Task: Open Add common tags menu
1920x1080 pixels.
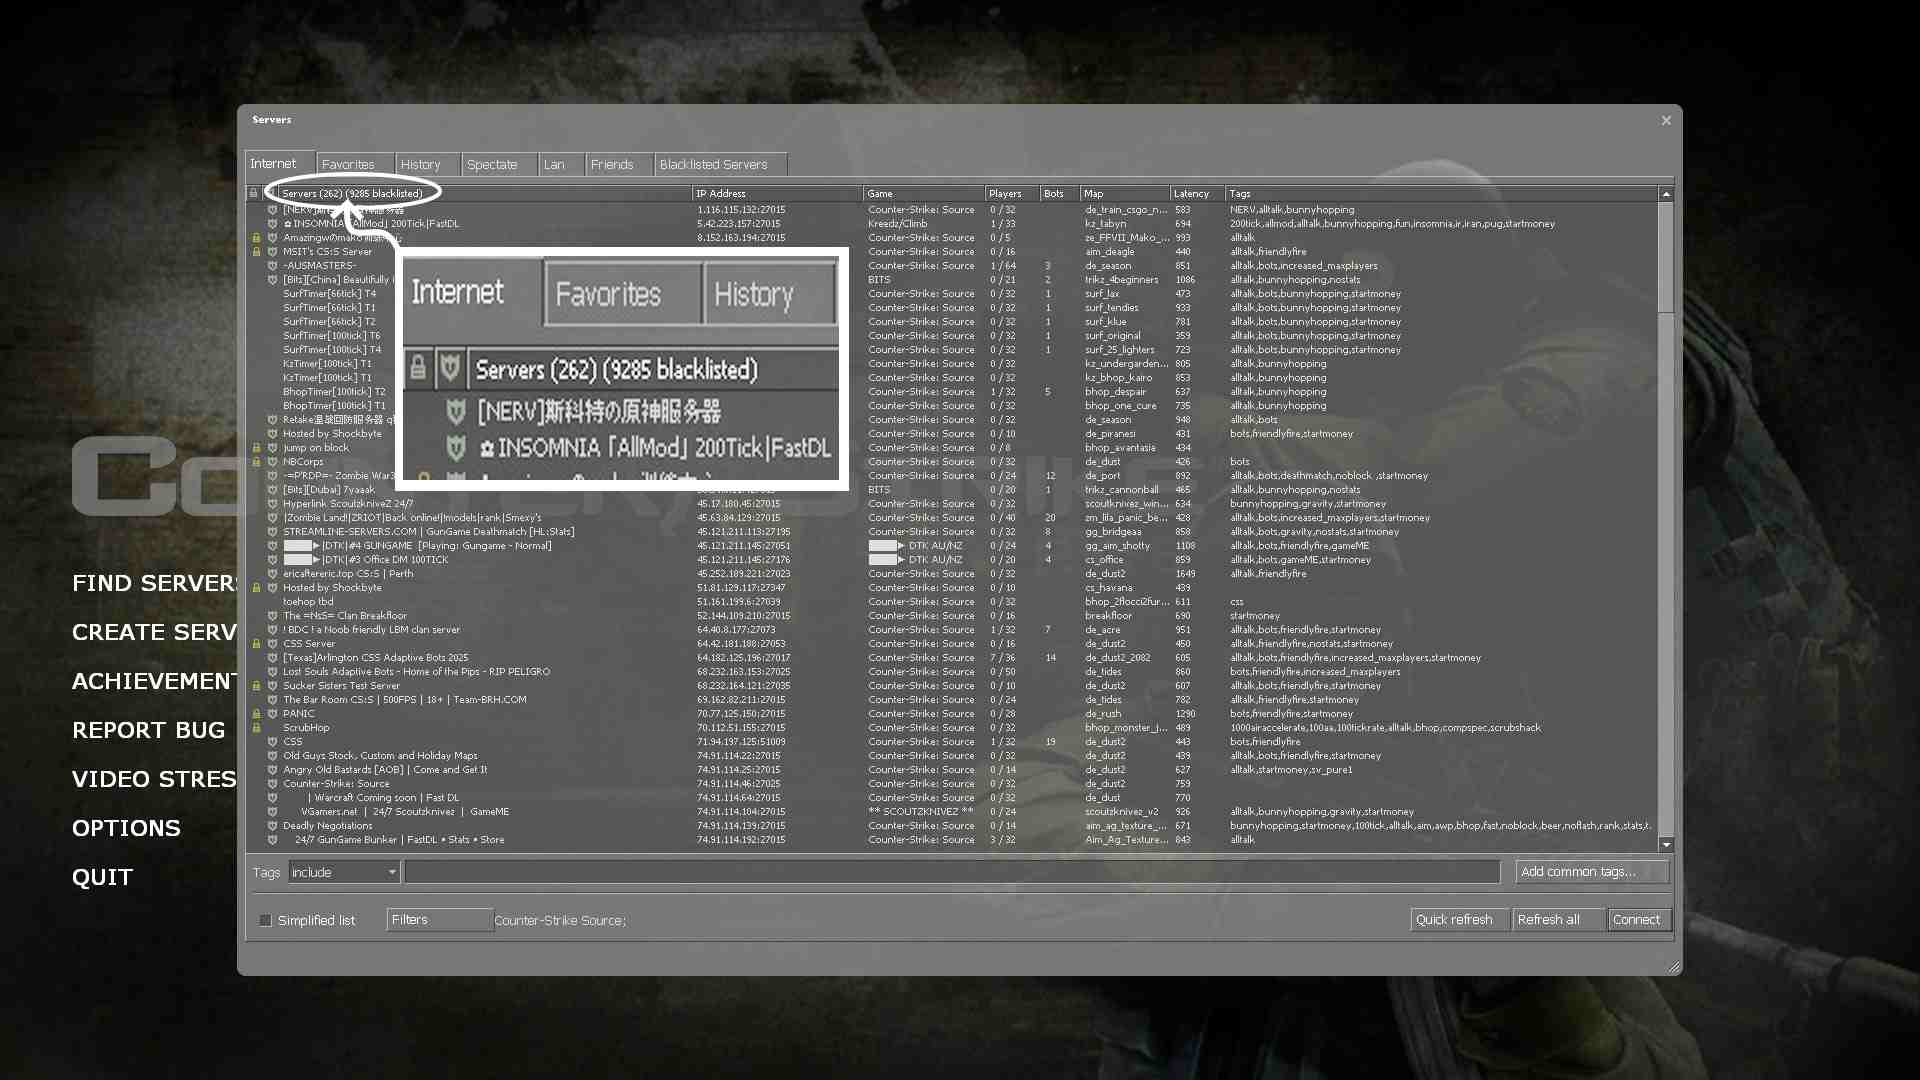Action: pos(1590,872)
